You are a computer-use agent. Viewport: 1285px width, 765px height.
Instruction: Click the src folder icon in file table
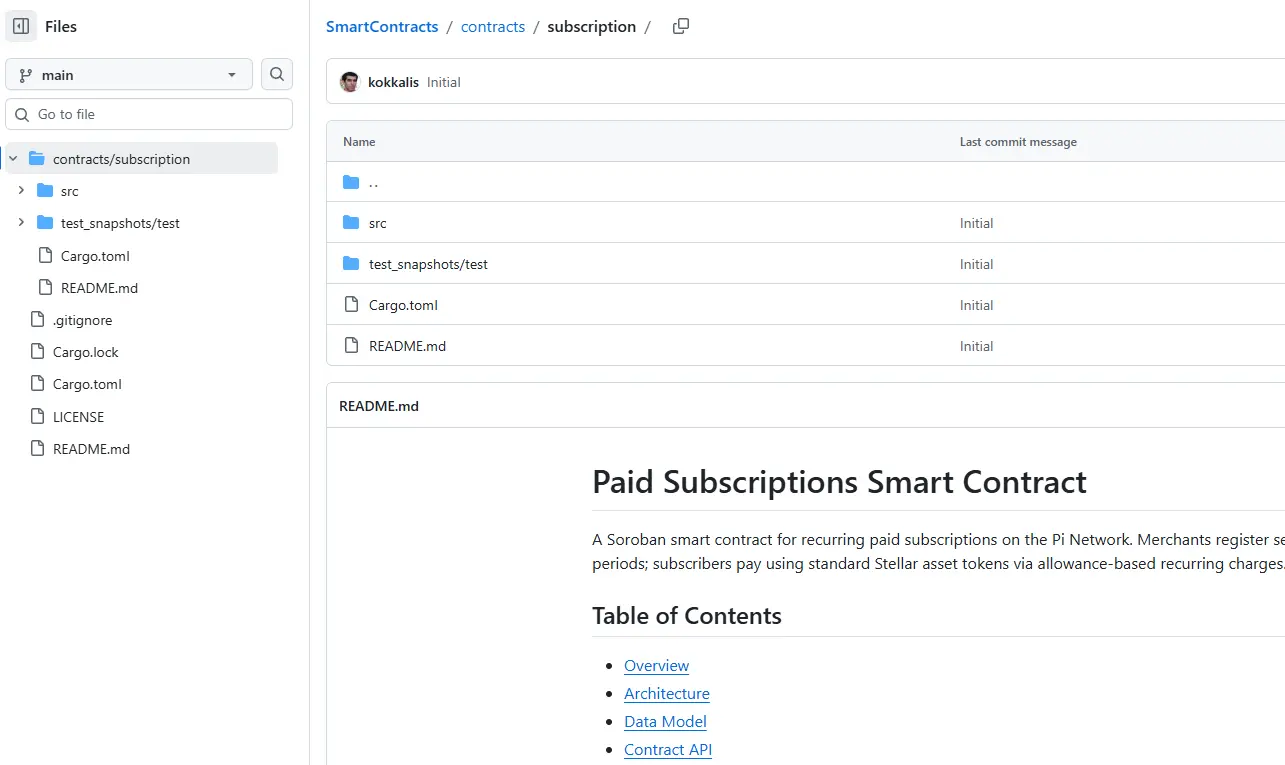[351, 223]
